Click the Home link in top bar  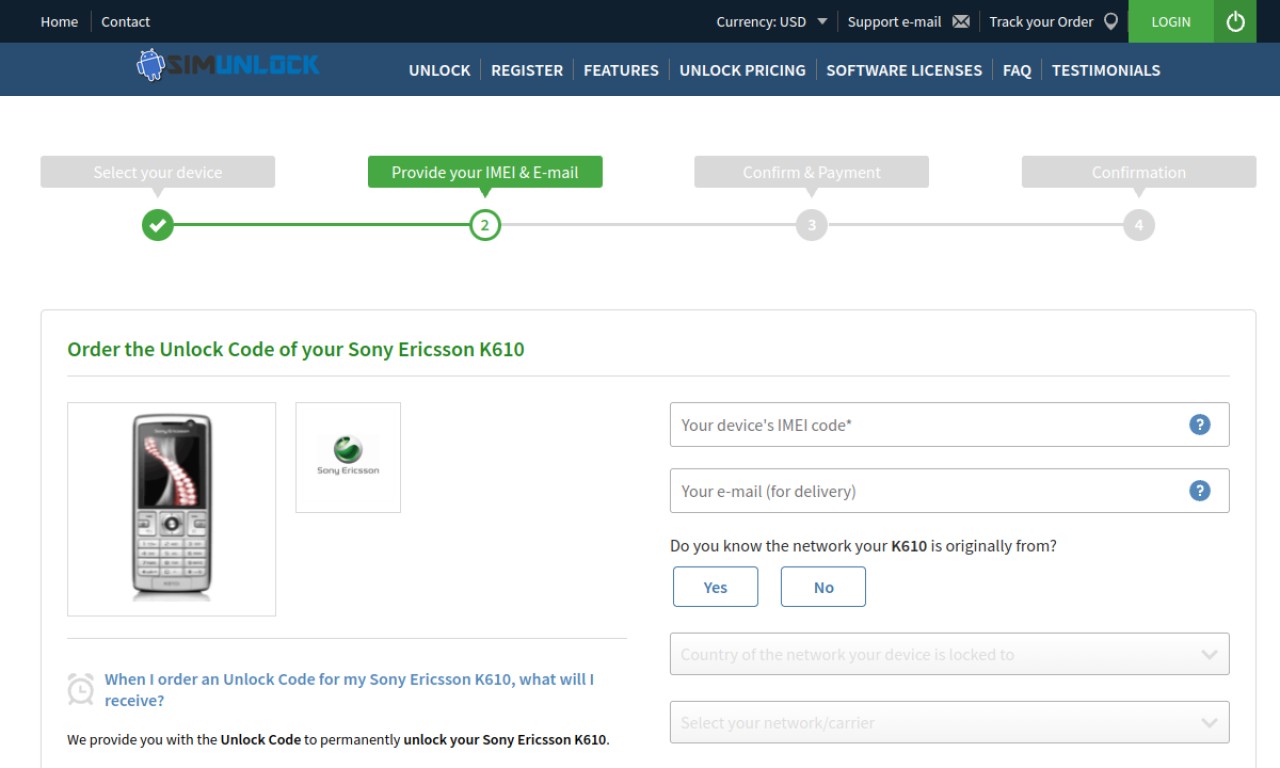pyautogui.click(x=59, y=21)
